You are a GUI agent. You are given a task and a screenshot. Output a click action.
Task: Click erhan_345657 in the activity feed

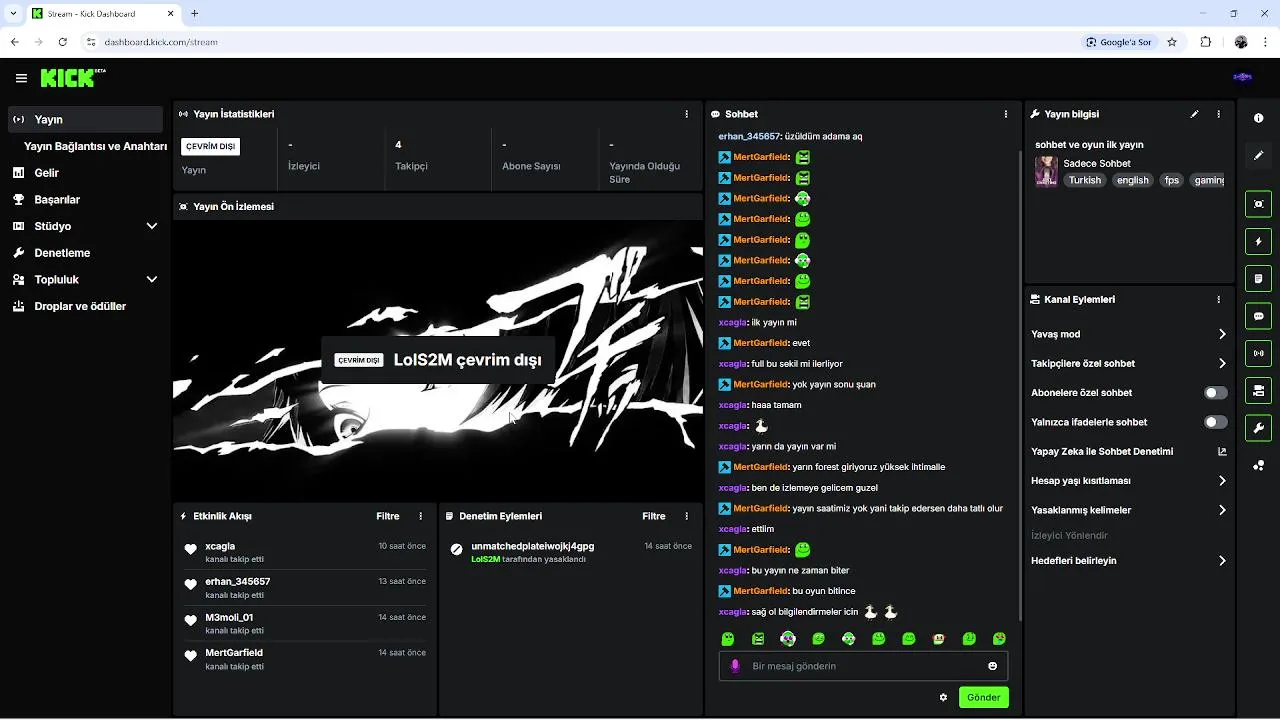[x=238, y=581]
